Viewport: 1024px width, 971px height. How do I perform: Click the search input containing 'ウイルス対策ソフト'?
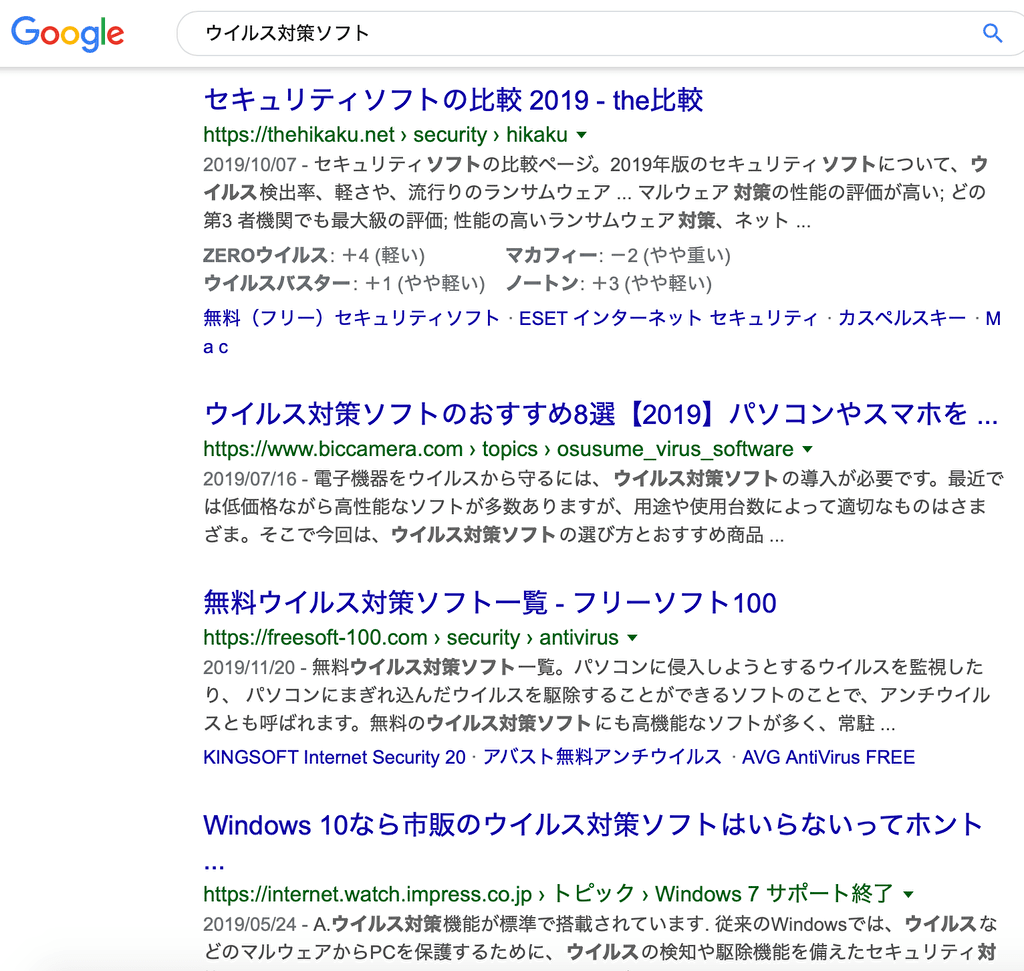click(x=400, y=33)
